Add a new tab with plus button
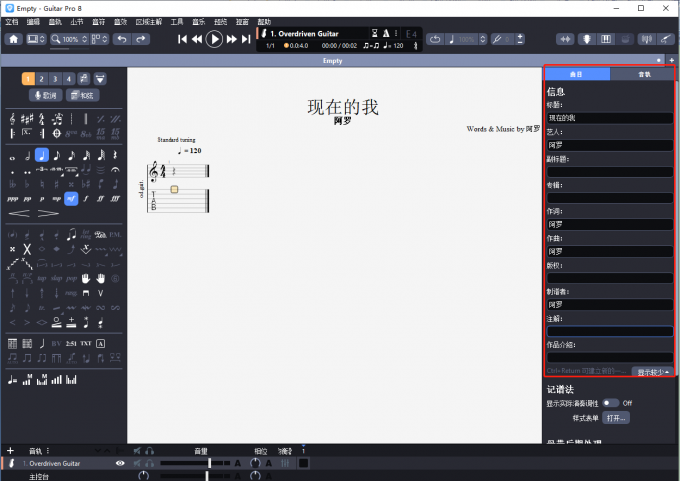Viewport: 680px width, 481px height. pyautogui.click(x=672, y=60)
